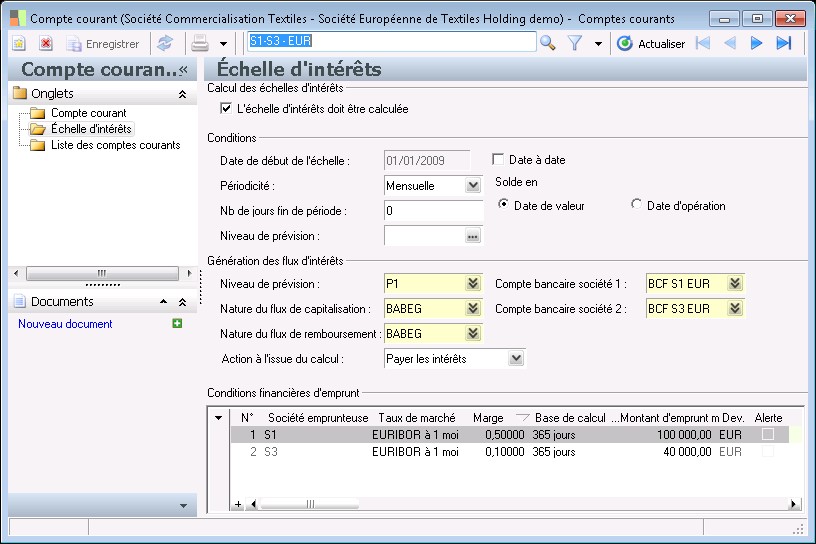This screenshot has width=816, height=544.
Task: Open the Compte bancaire société 1 dropdown
Action: pos(734,283)
